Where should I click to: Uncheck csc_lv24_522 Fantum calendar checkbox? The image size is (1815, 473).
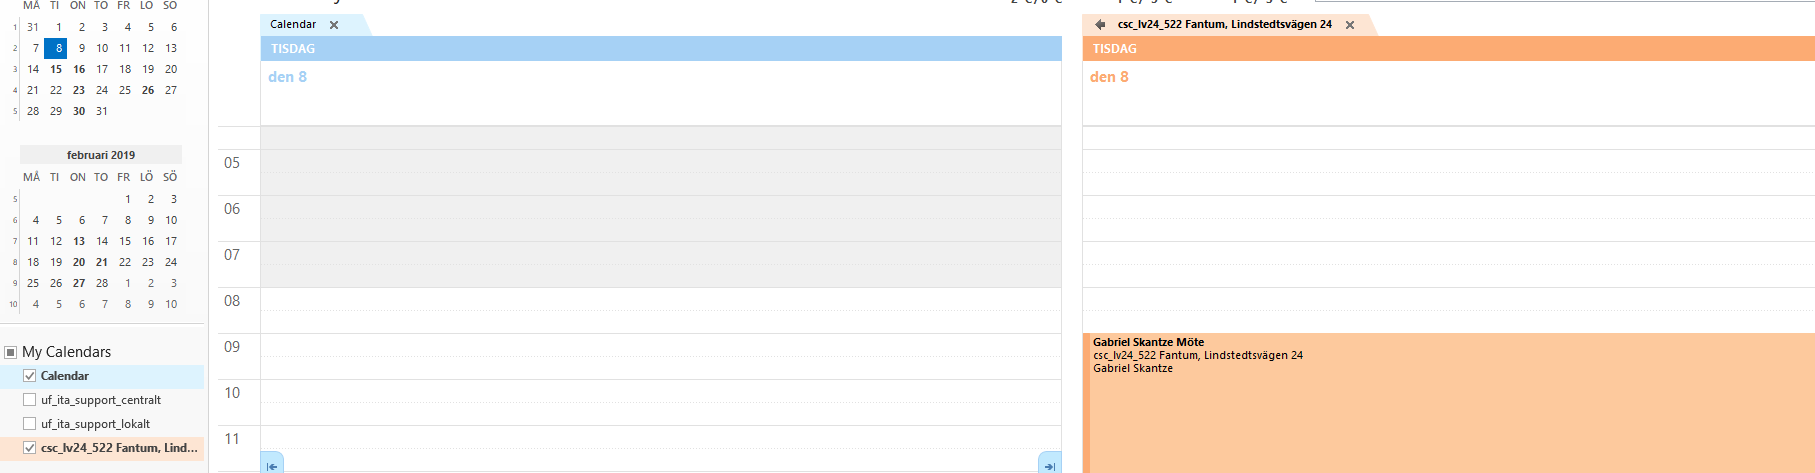pos(29,448)
